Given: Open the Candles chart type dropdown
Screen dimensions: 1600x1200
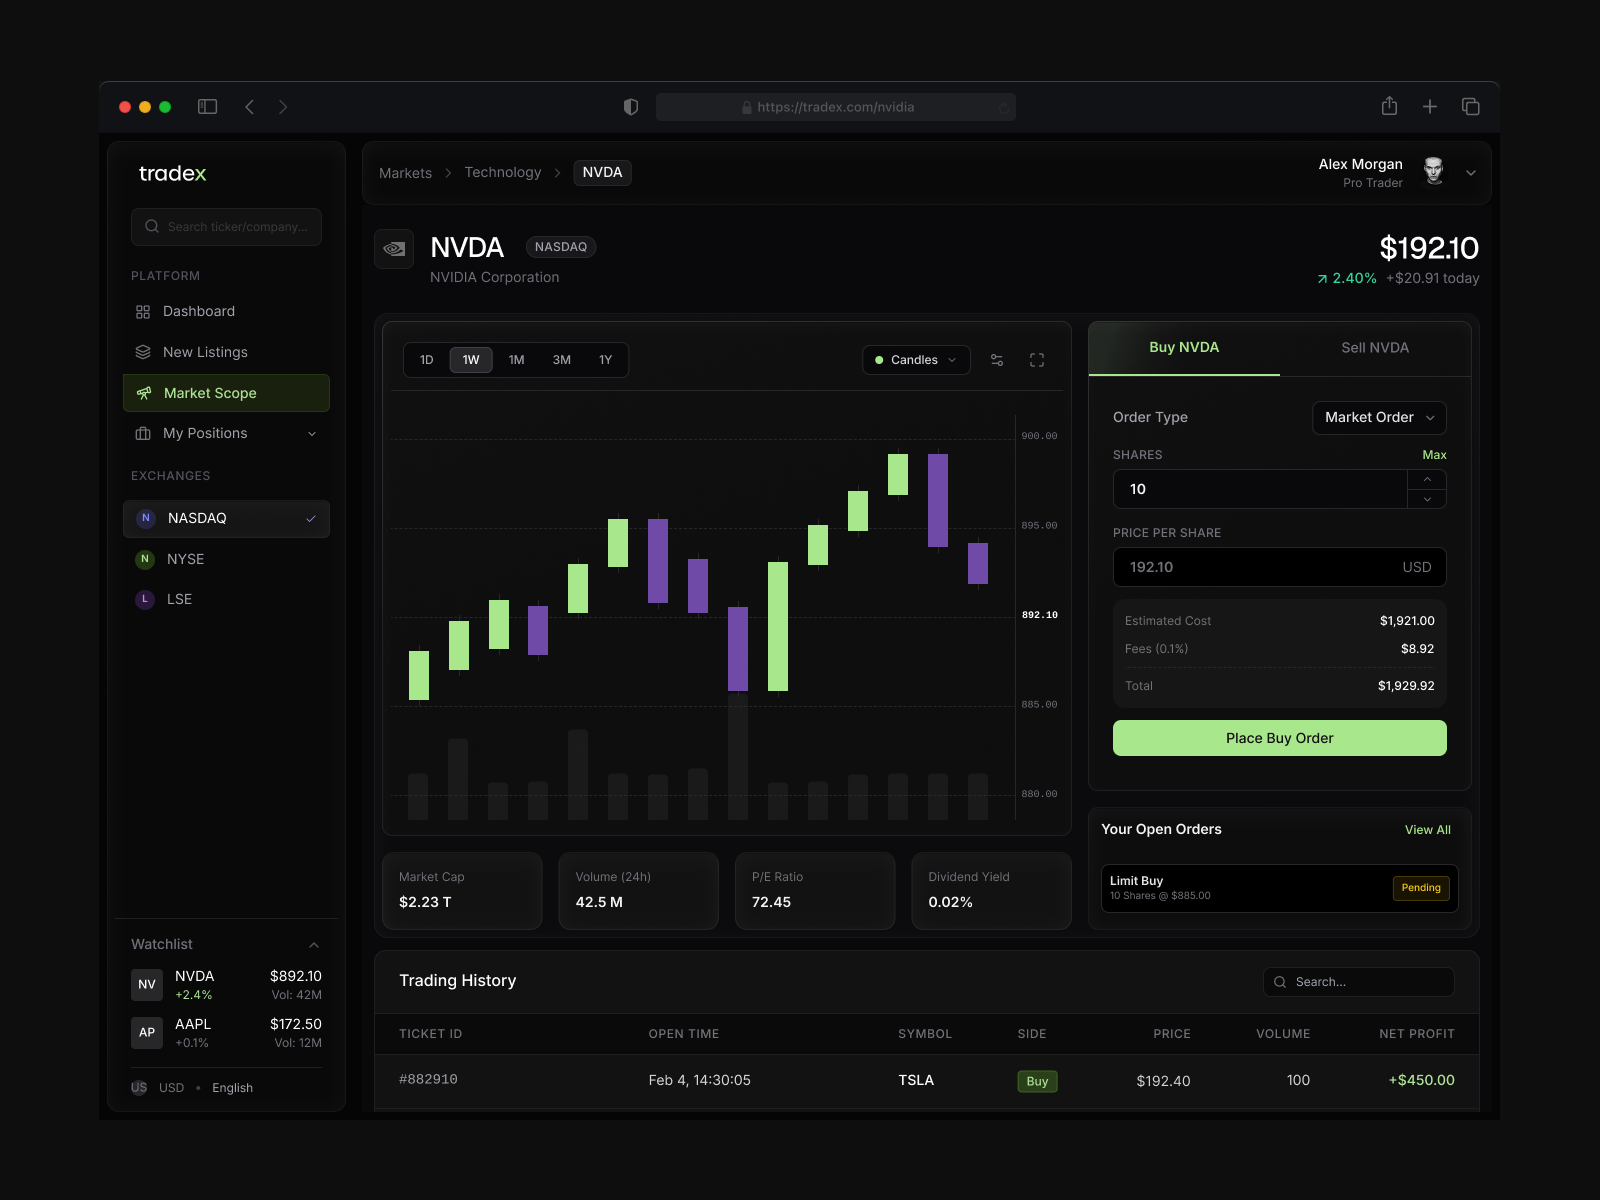Looking at the screenshot, I should tap(915, 360).
